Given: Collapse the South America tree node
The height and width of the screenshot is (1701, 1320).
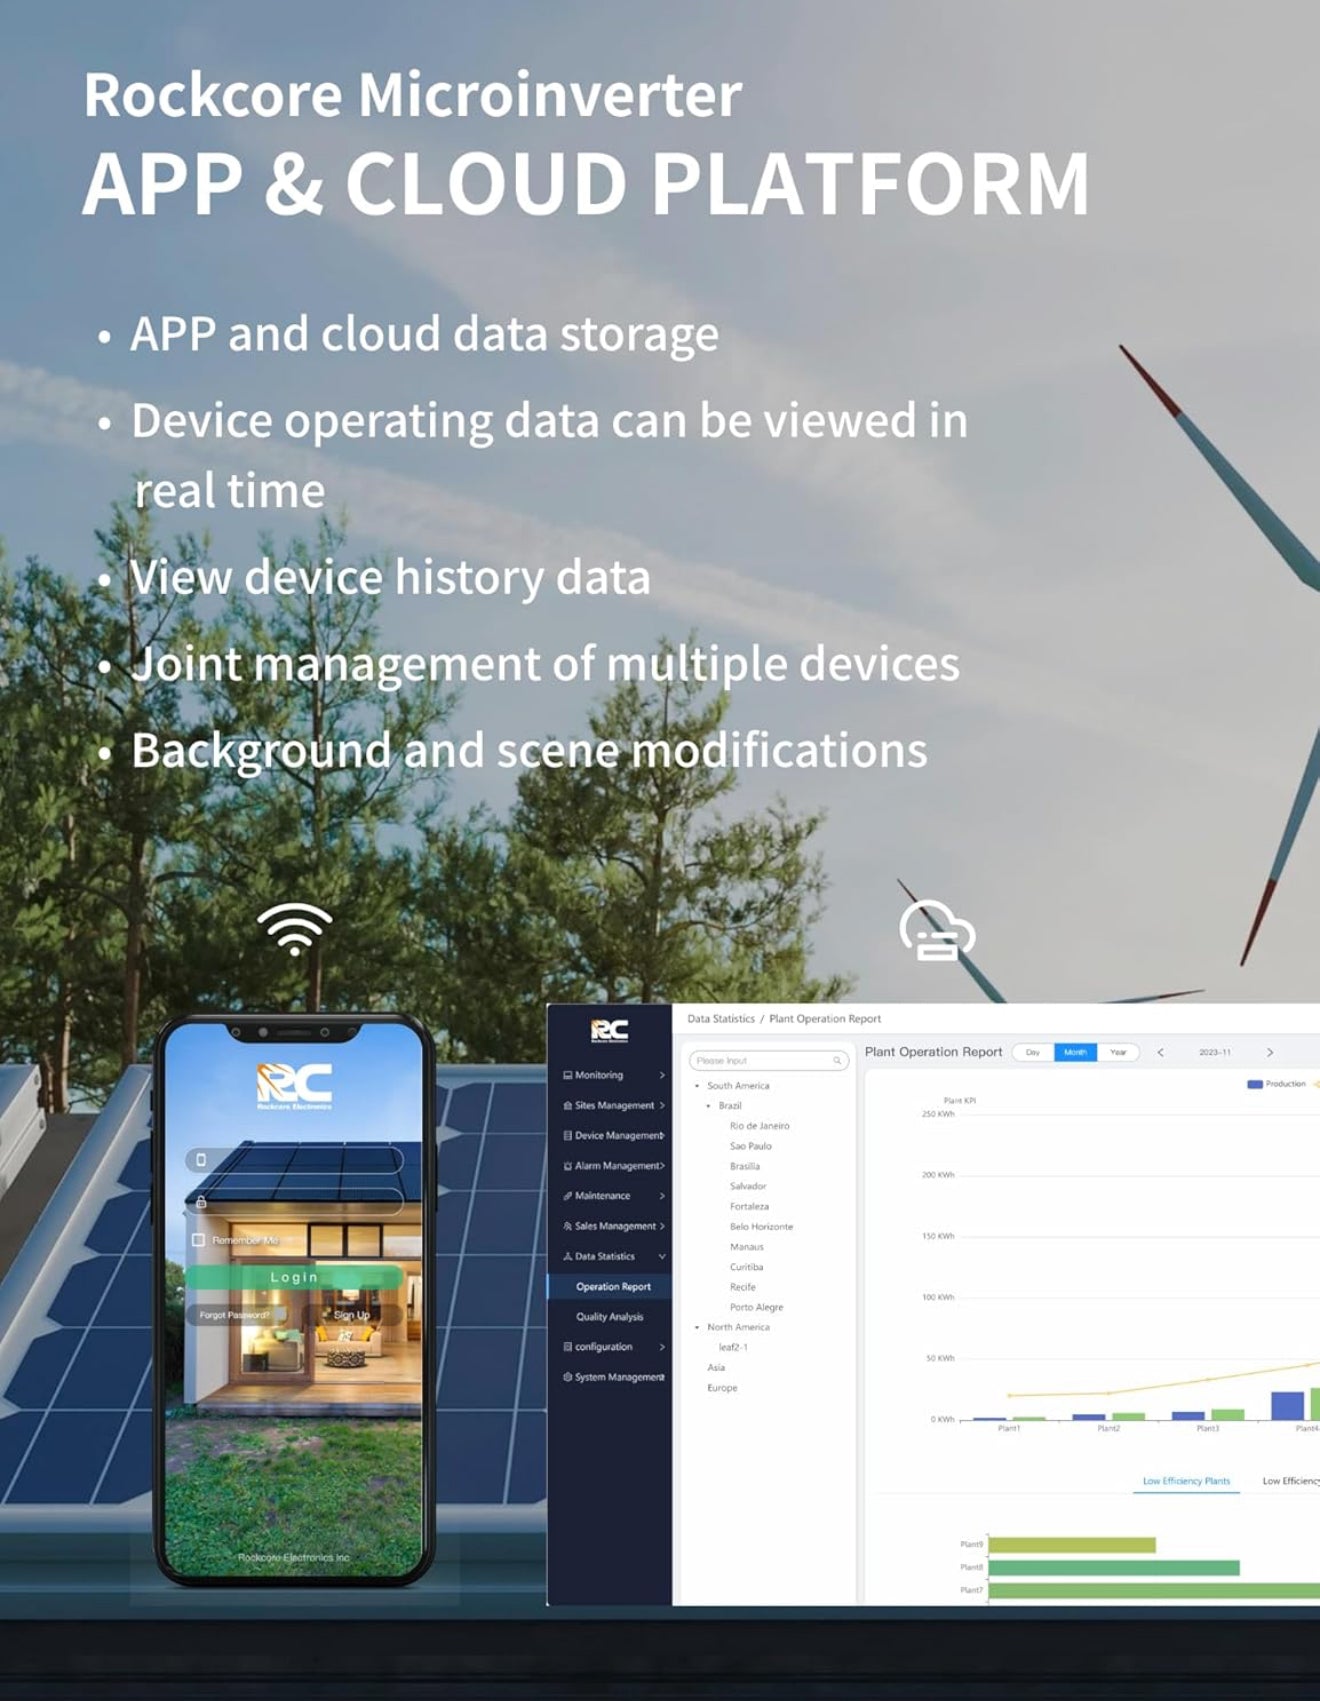Looking at the screenshot, I should coord(697,1086).
